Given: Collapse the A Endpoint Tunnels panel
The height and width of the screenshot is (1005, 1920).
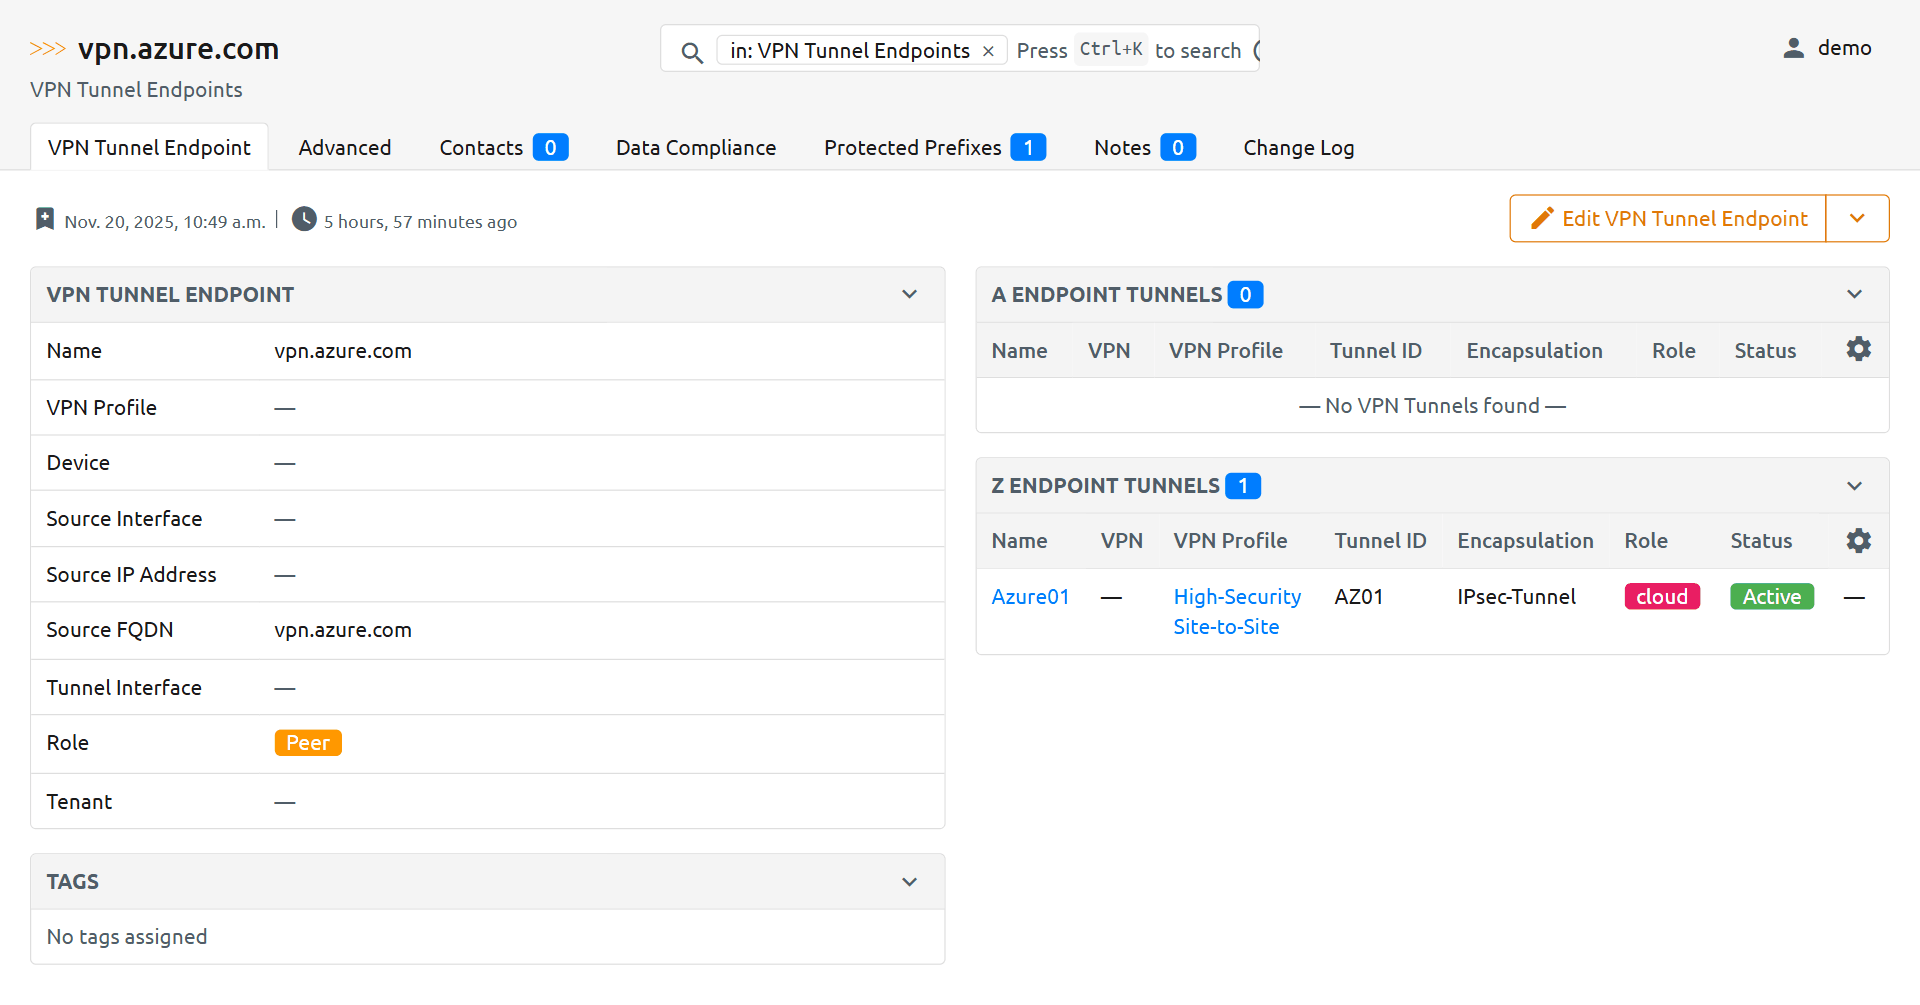Looking at the screenshot, I should click(1854, 294).
